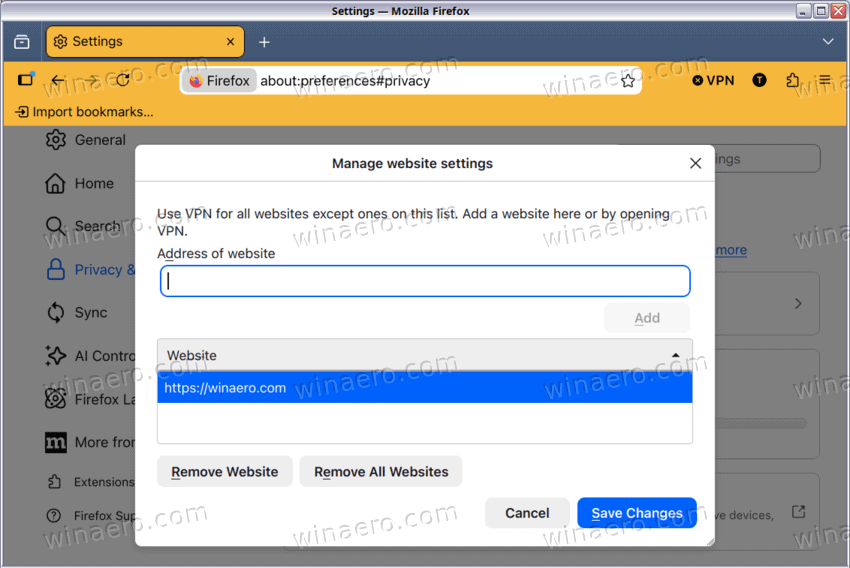Go forward with the right arrow button
This screenshot has height=568, width=850.
click(x=90, y=80)
